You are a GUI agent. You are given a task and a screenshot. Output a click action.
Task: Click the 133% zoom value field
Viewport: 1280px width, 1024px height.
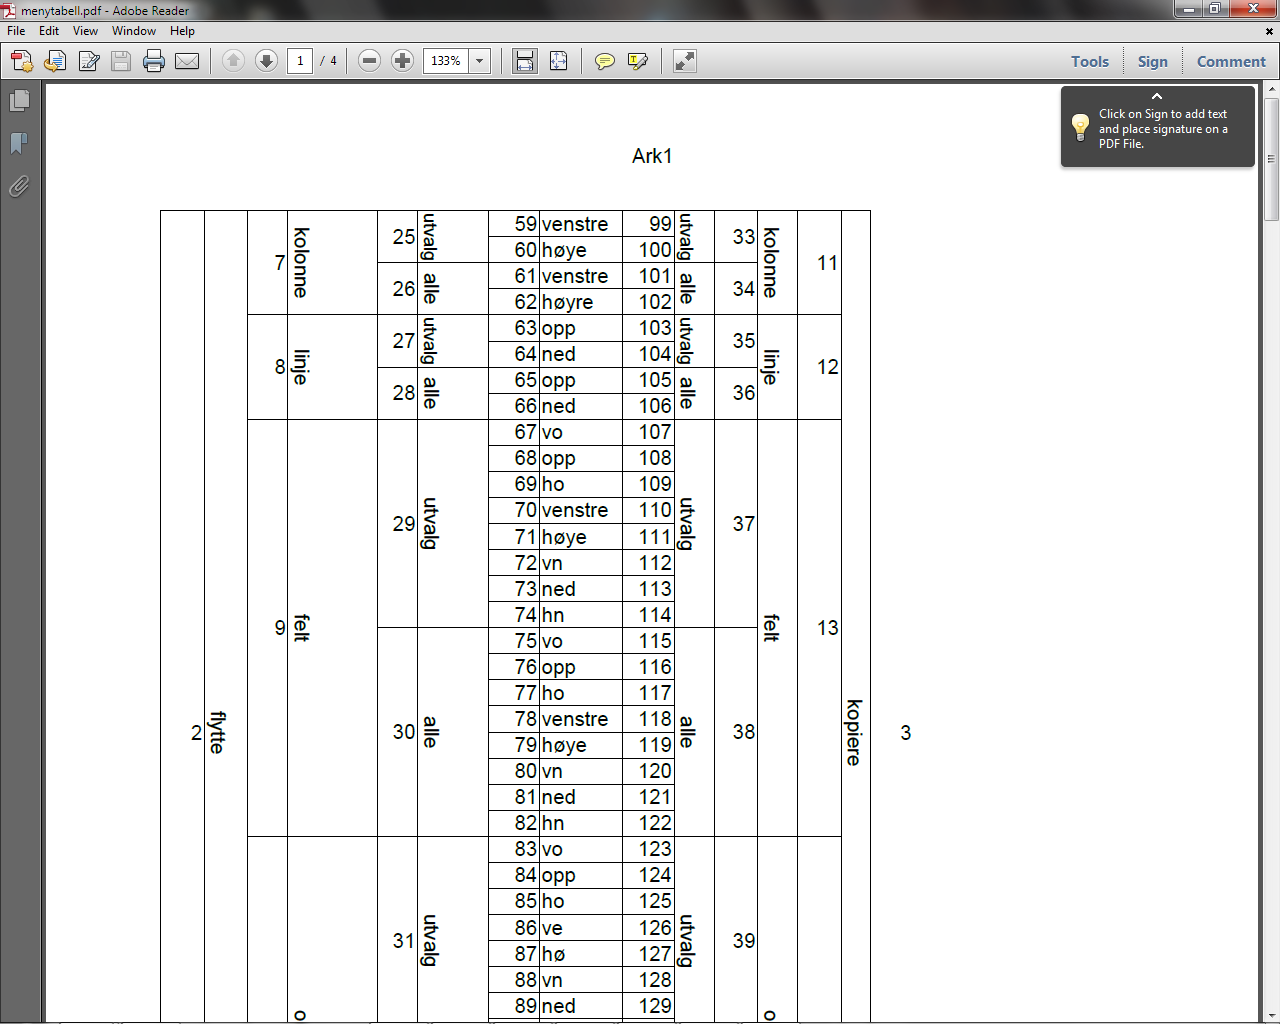pyautogui.click(x=446, y=61)
